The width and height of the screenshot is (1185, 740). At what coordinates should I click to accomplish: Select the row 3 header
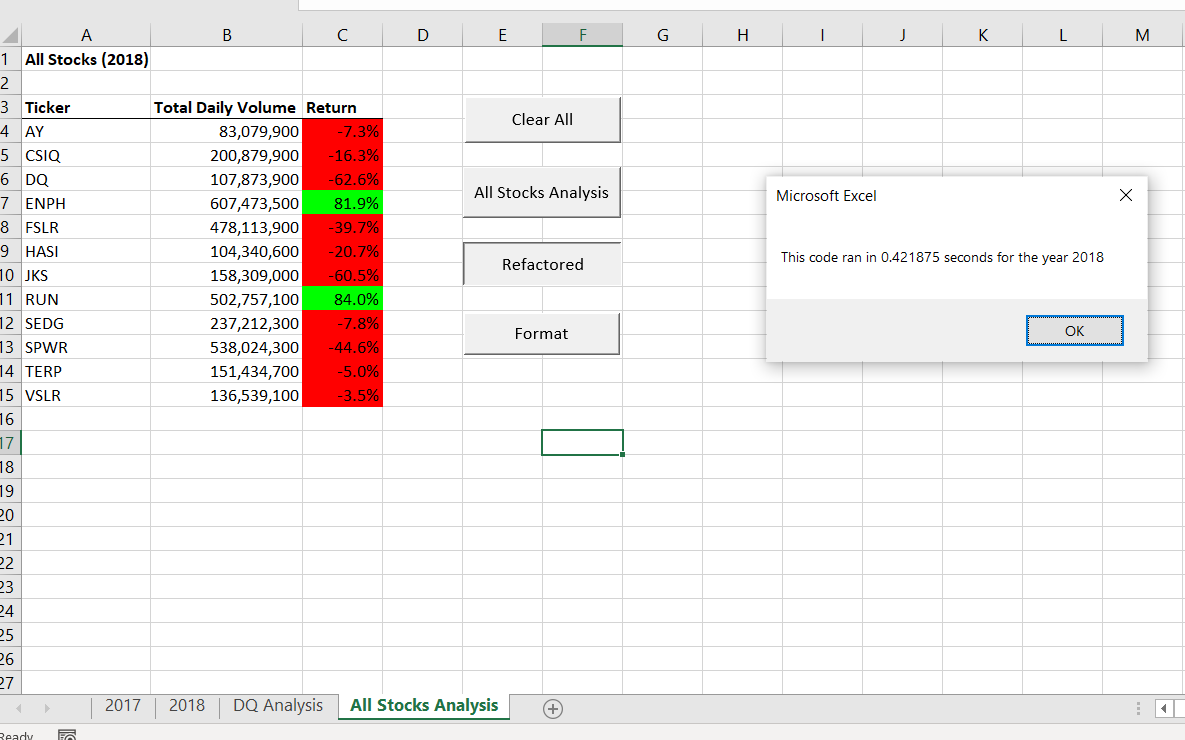click(x=10, y=107)
